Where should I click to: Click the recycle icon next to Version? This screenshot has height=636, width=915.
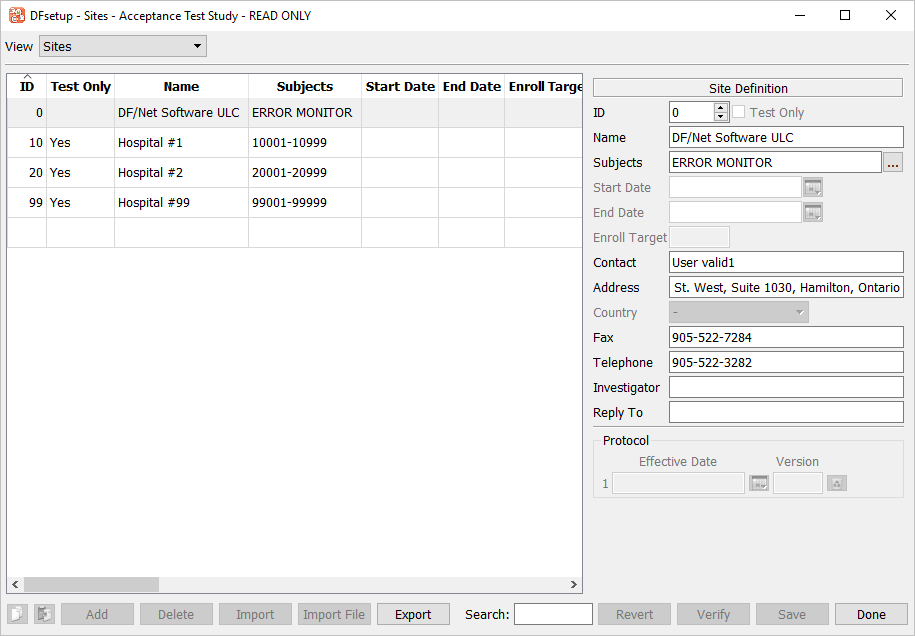click(x=837, y=483)
